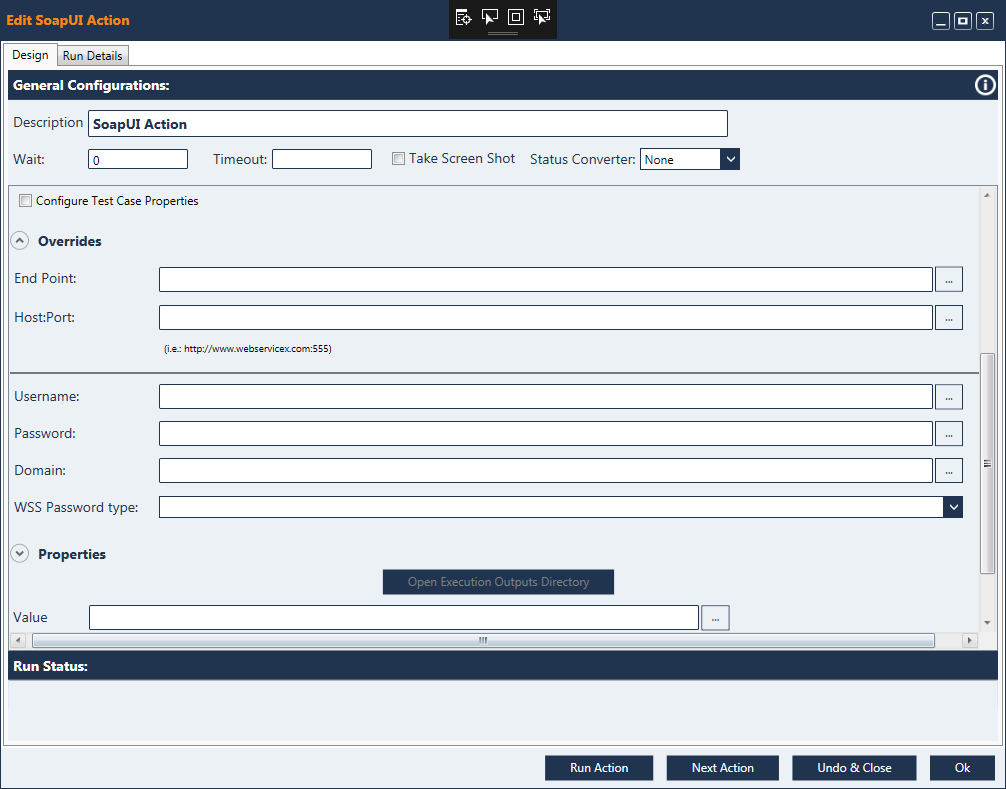Click the ellipsis button beside End Point

coord(949,280)
